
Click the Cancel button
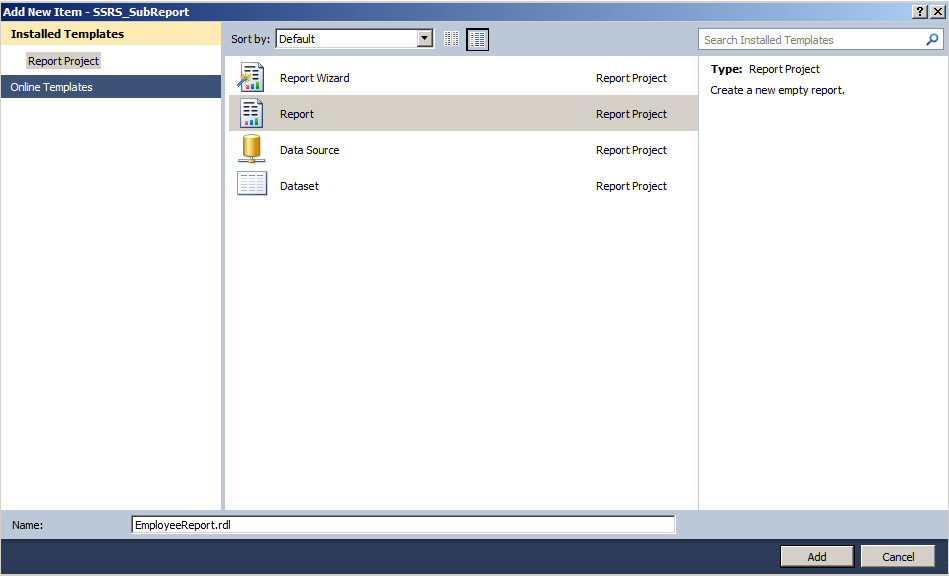click(898, 557)
